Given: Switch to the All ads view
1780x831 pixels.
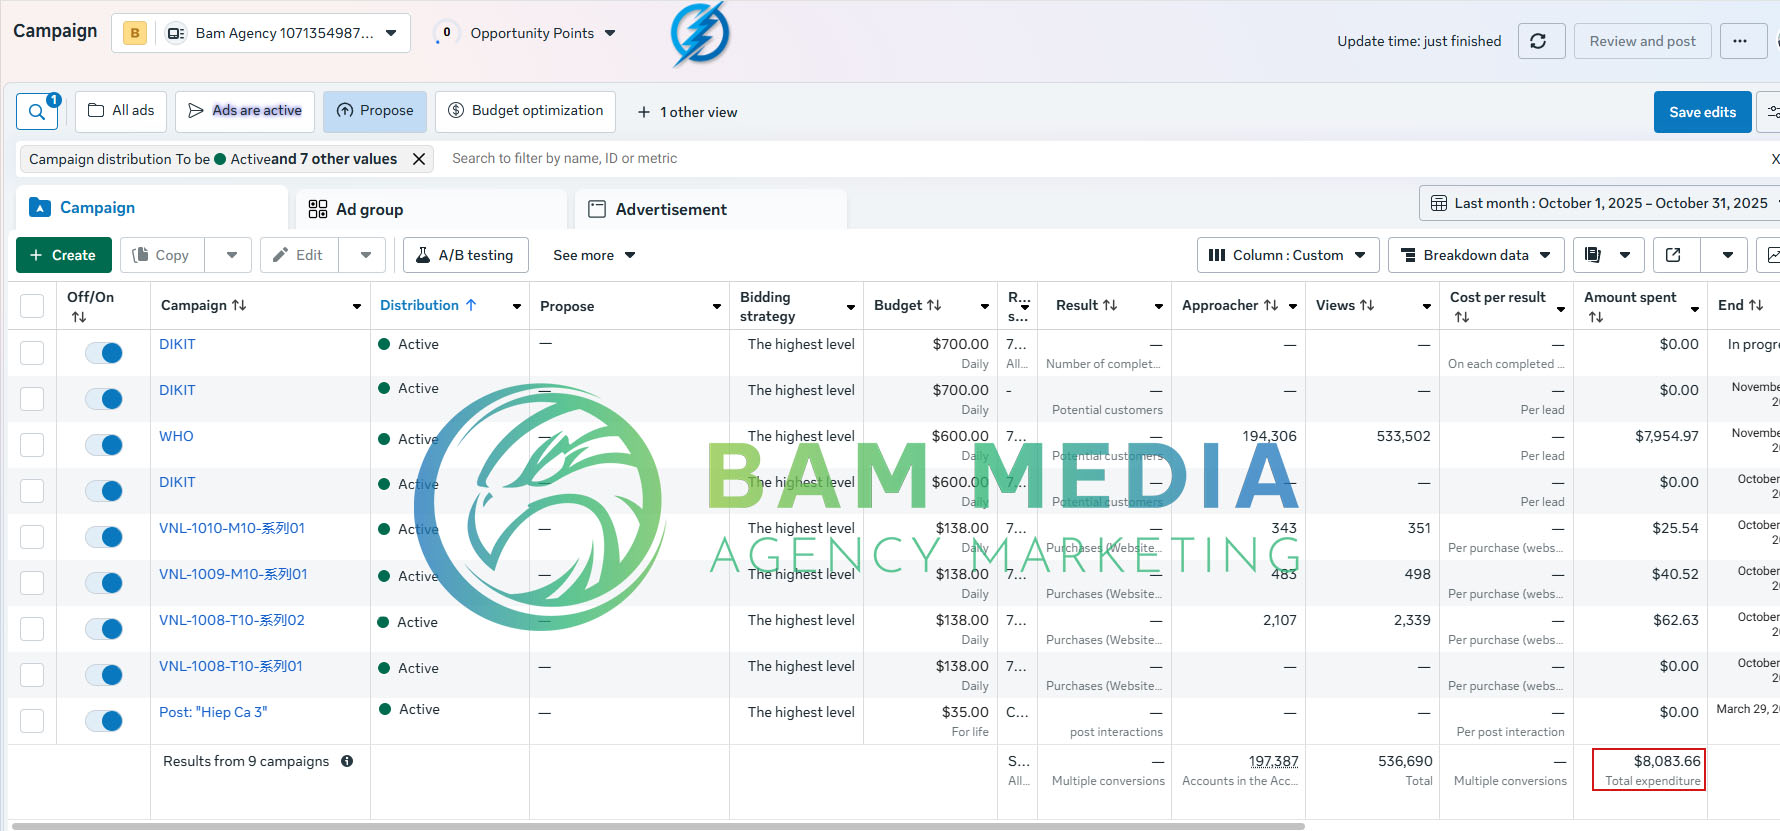Looking at the screenshot, I should click(121, 111).
